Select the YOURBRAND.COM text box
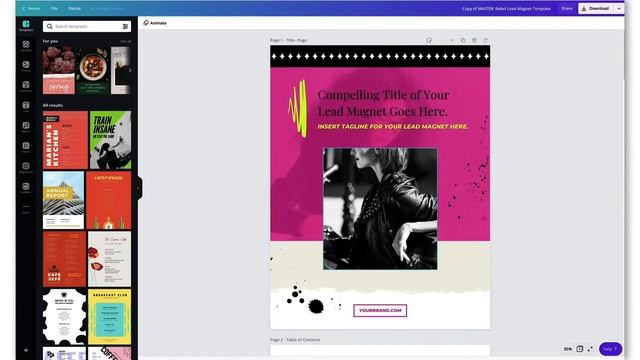Screen dimensions: 640x360 point(380,311)
